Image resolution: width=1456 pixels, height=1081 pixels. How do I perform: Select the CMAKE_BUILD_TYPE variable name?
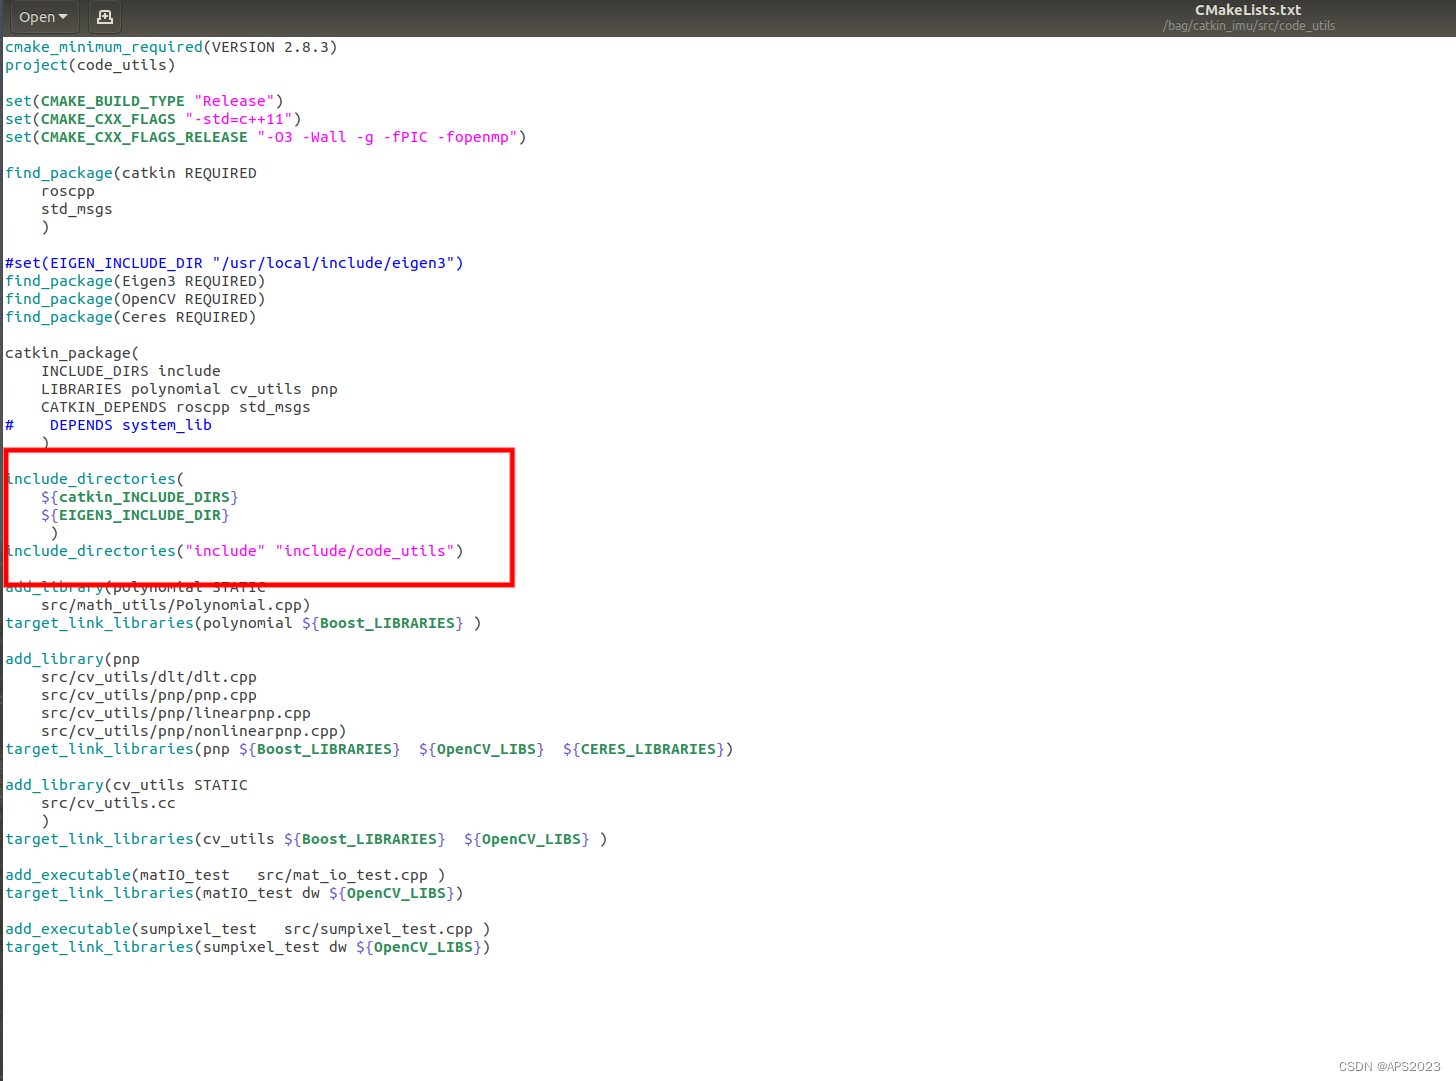click(111, 100)
